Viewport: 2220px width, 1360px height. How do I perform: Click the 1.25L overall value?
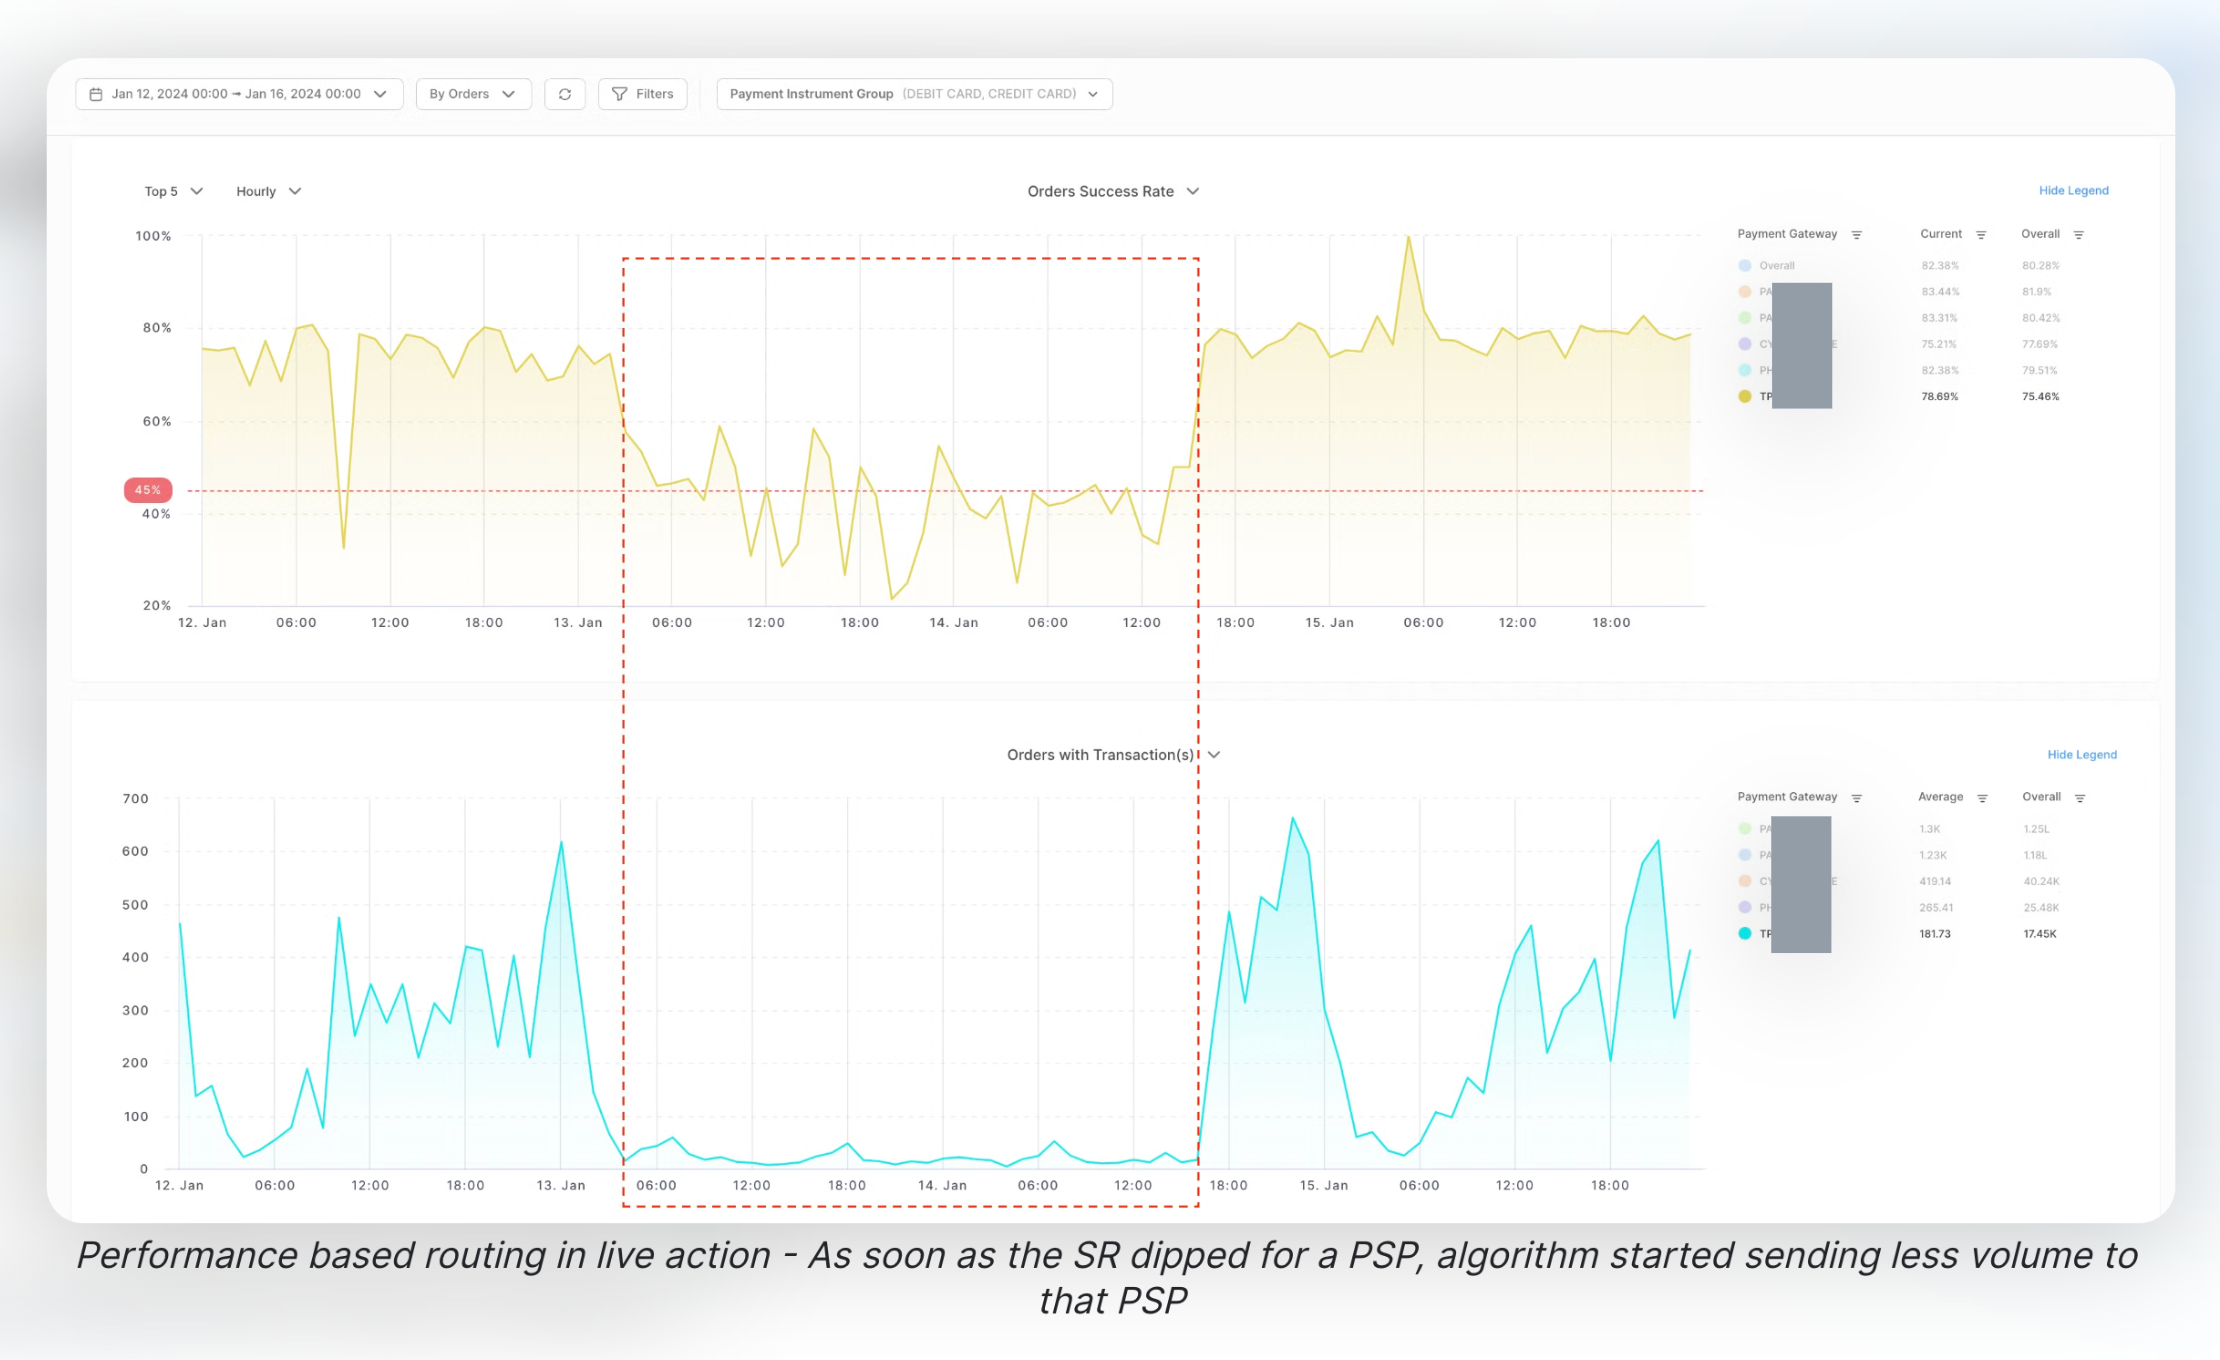[2036, 829]
